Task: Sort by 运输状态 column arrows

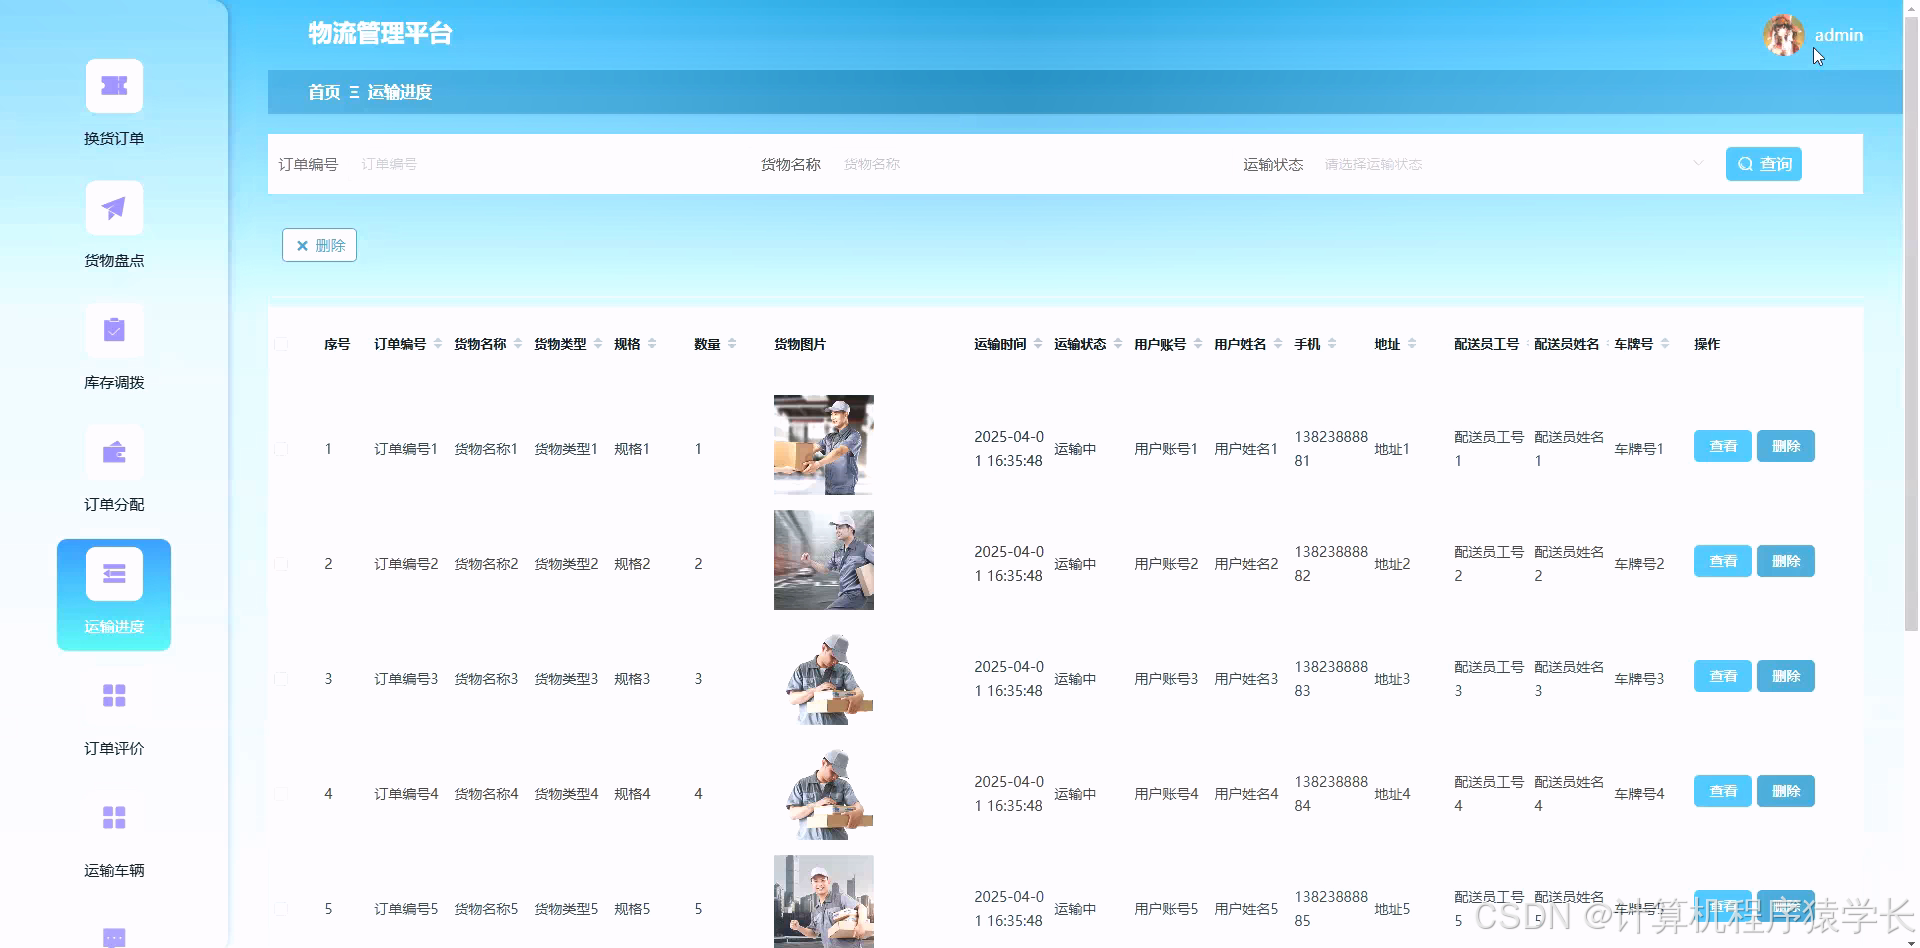Action: 1117,344
